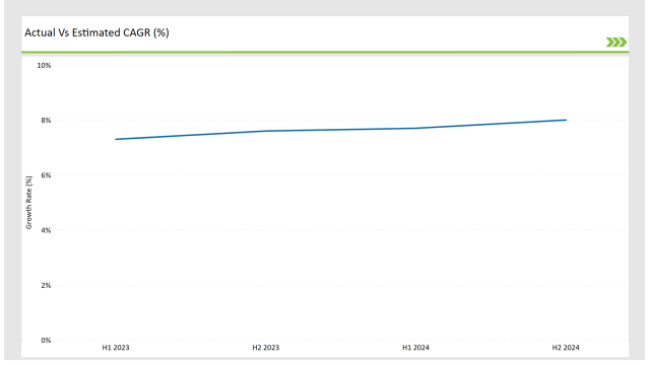Click the 6% y-axis tick label
The height and width of the screenshot is (365, 650).
[46, 175]
